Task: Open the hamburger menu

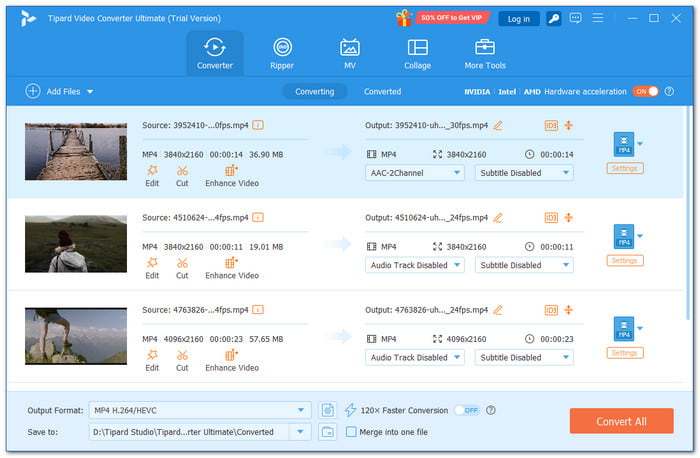Action: pos(597,18)
